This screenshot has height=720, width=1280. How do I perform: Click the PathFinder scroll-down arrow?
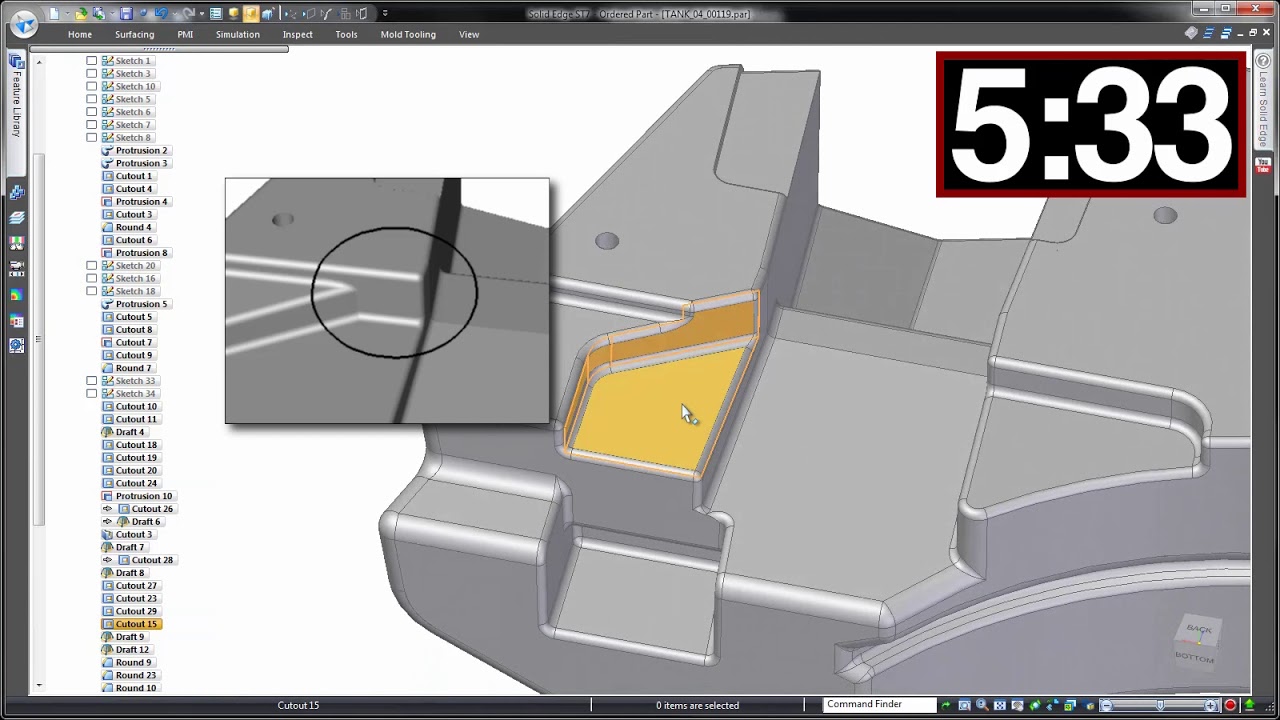pyautogui.click(x=39, y=686)
